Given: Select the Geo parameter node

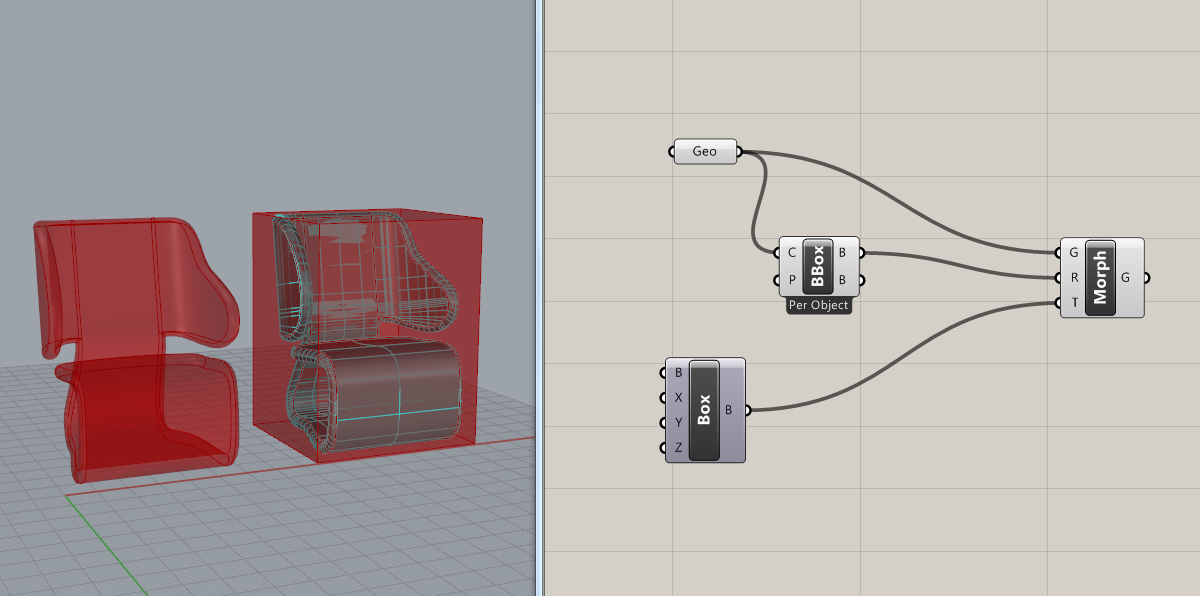Looking at the screenshot, I should pos(705,152).
